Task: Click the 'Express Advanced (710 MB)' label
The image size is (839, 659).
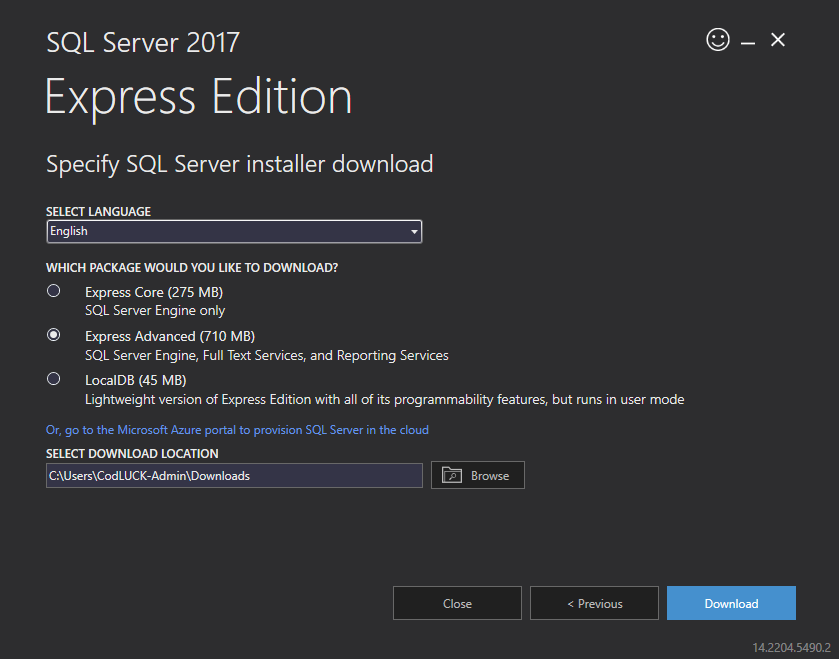Action: click(x=170, y=336)
